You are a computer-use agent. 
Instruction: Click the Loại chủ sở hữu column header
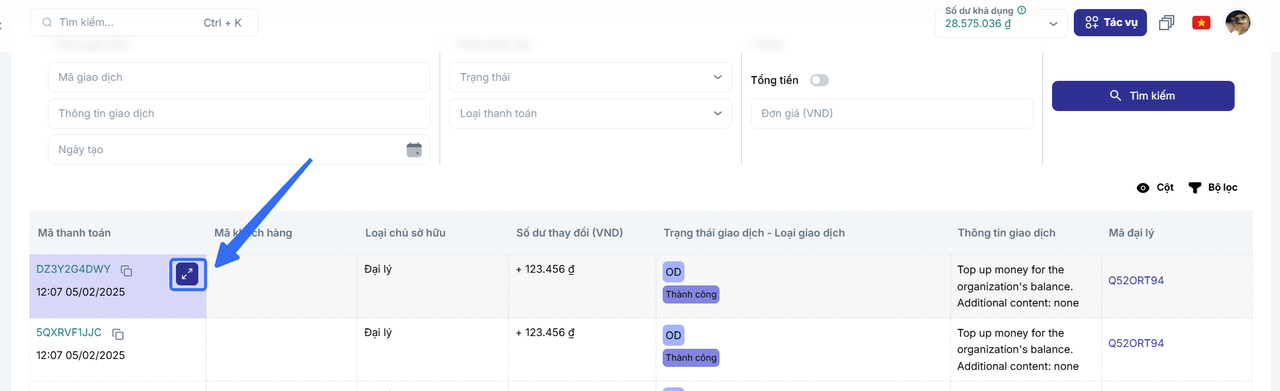pos(405,233)
